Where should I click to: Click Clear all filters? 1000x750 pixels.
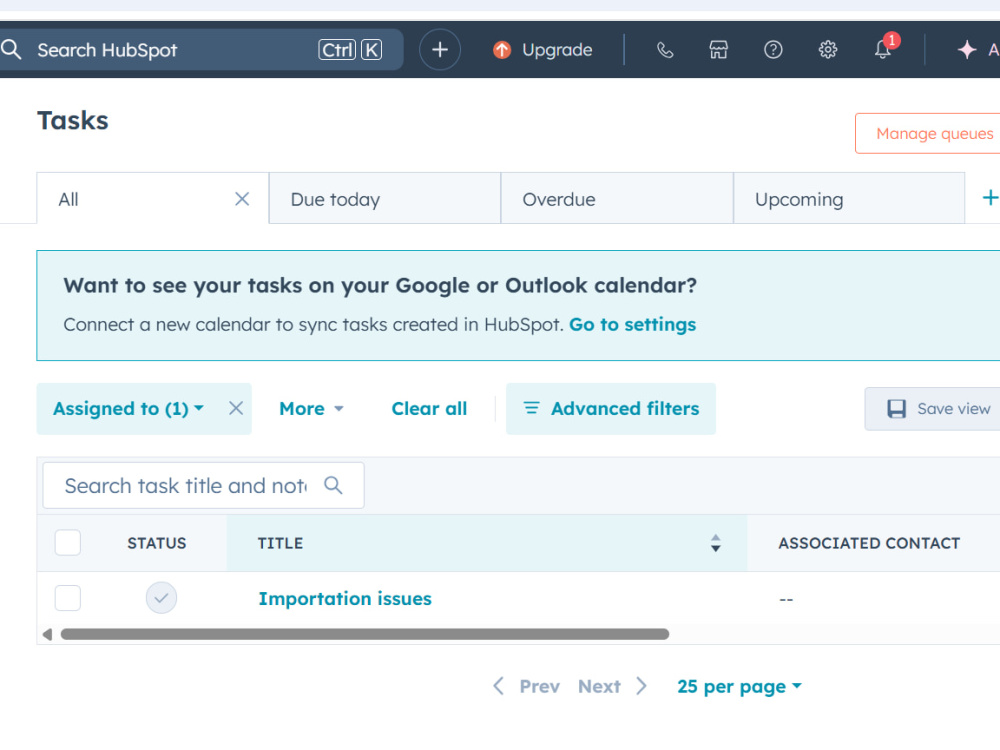(429, 409)
